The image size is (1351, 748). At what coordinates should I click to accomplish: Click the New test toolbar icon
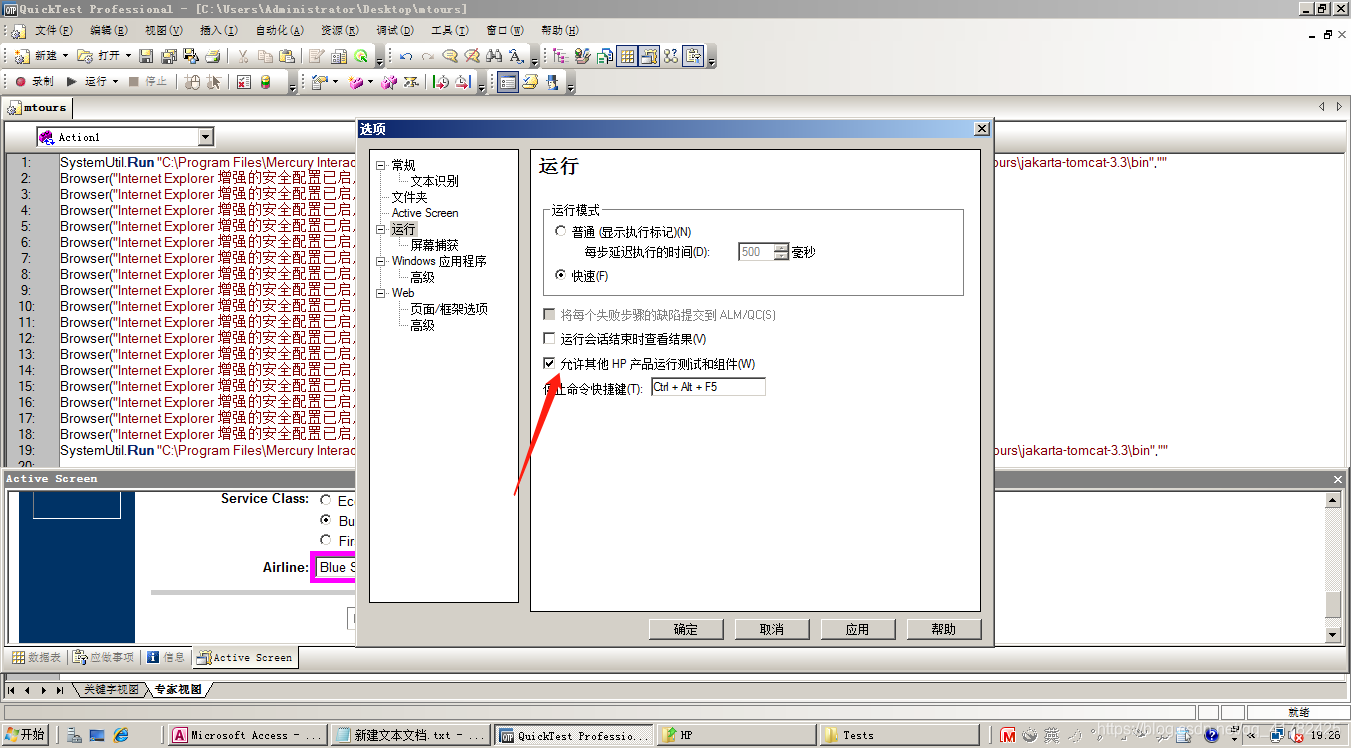[x=21, y=56]
